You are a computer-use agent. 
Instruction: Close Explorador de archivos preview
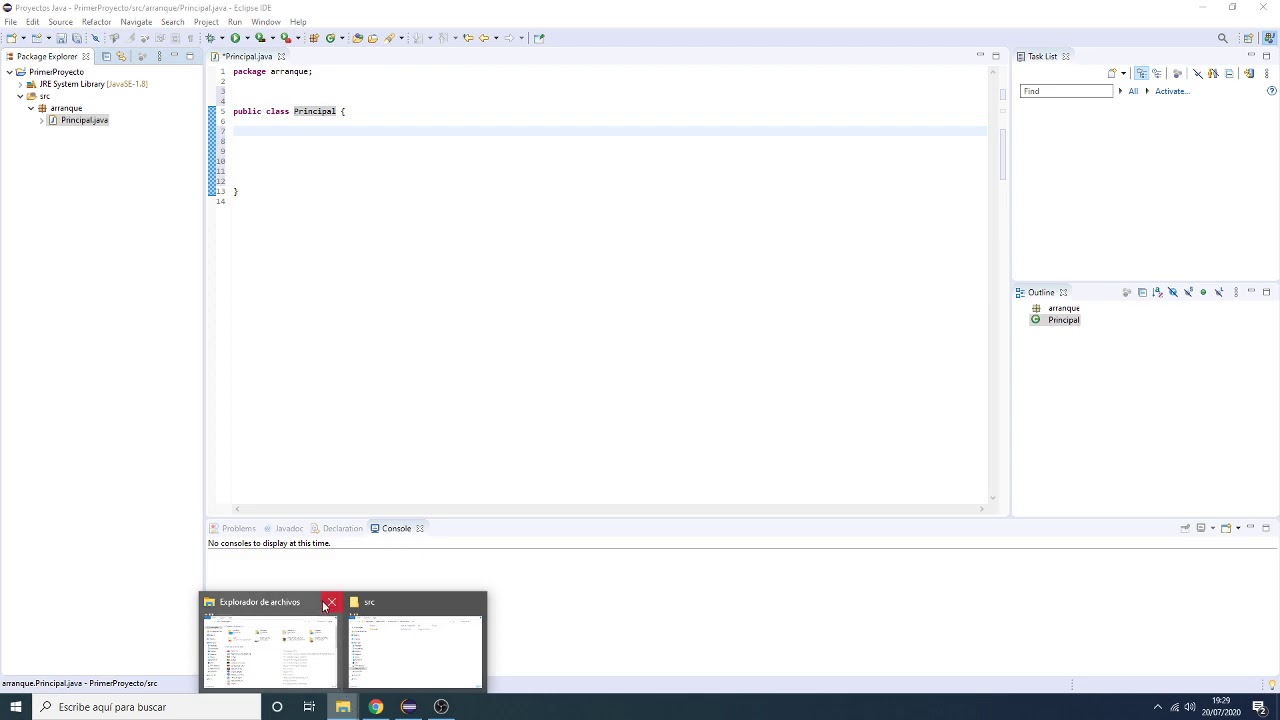pos(331,602)
